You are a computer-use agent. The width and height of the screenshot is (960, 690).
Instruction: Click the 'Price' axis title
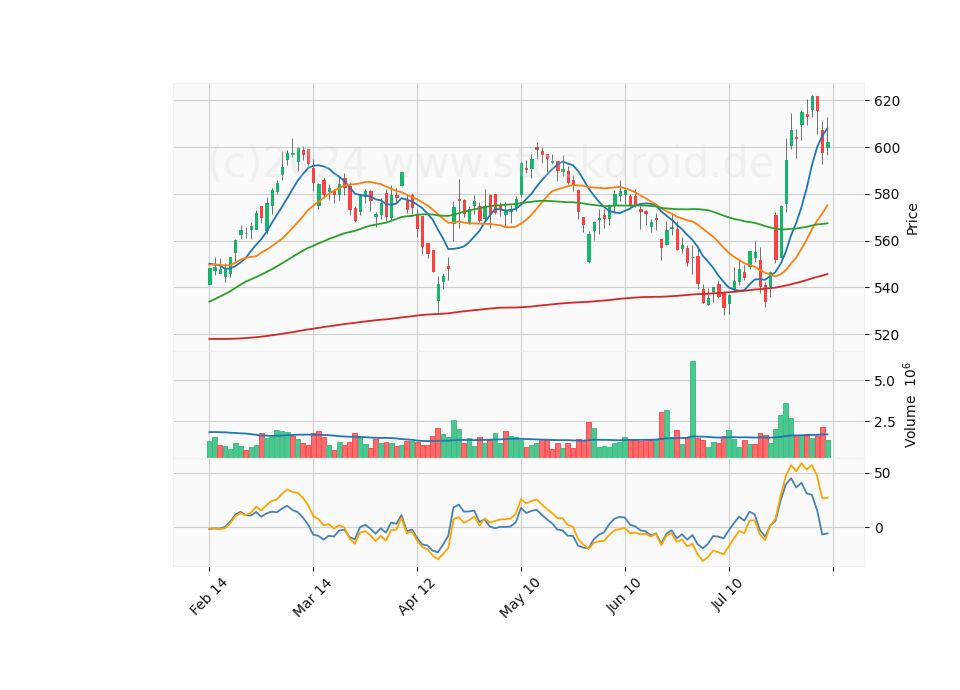tap(912, 219)
